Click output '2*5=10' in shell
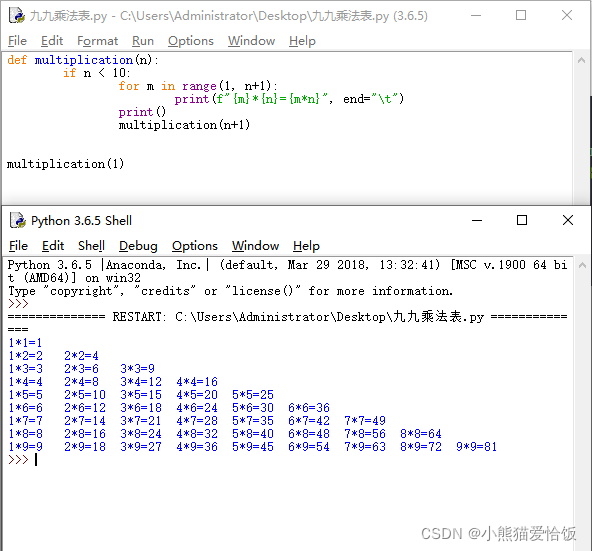Screen dimensions: 592x551 click(85, 395)
